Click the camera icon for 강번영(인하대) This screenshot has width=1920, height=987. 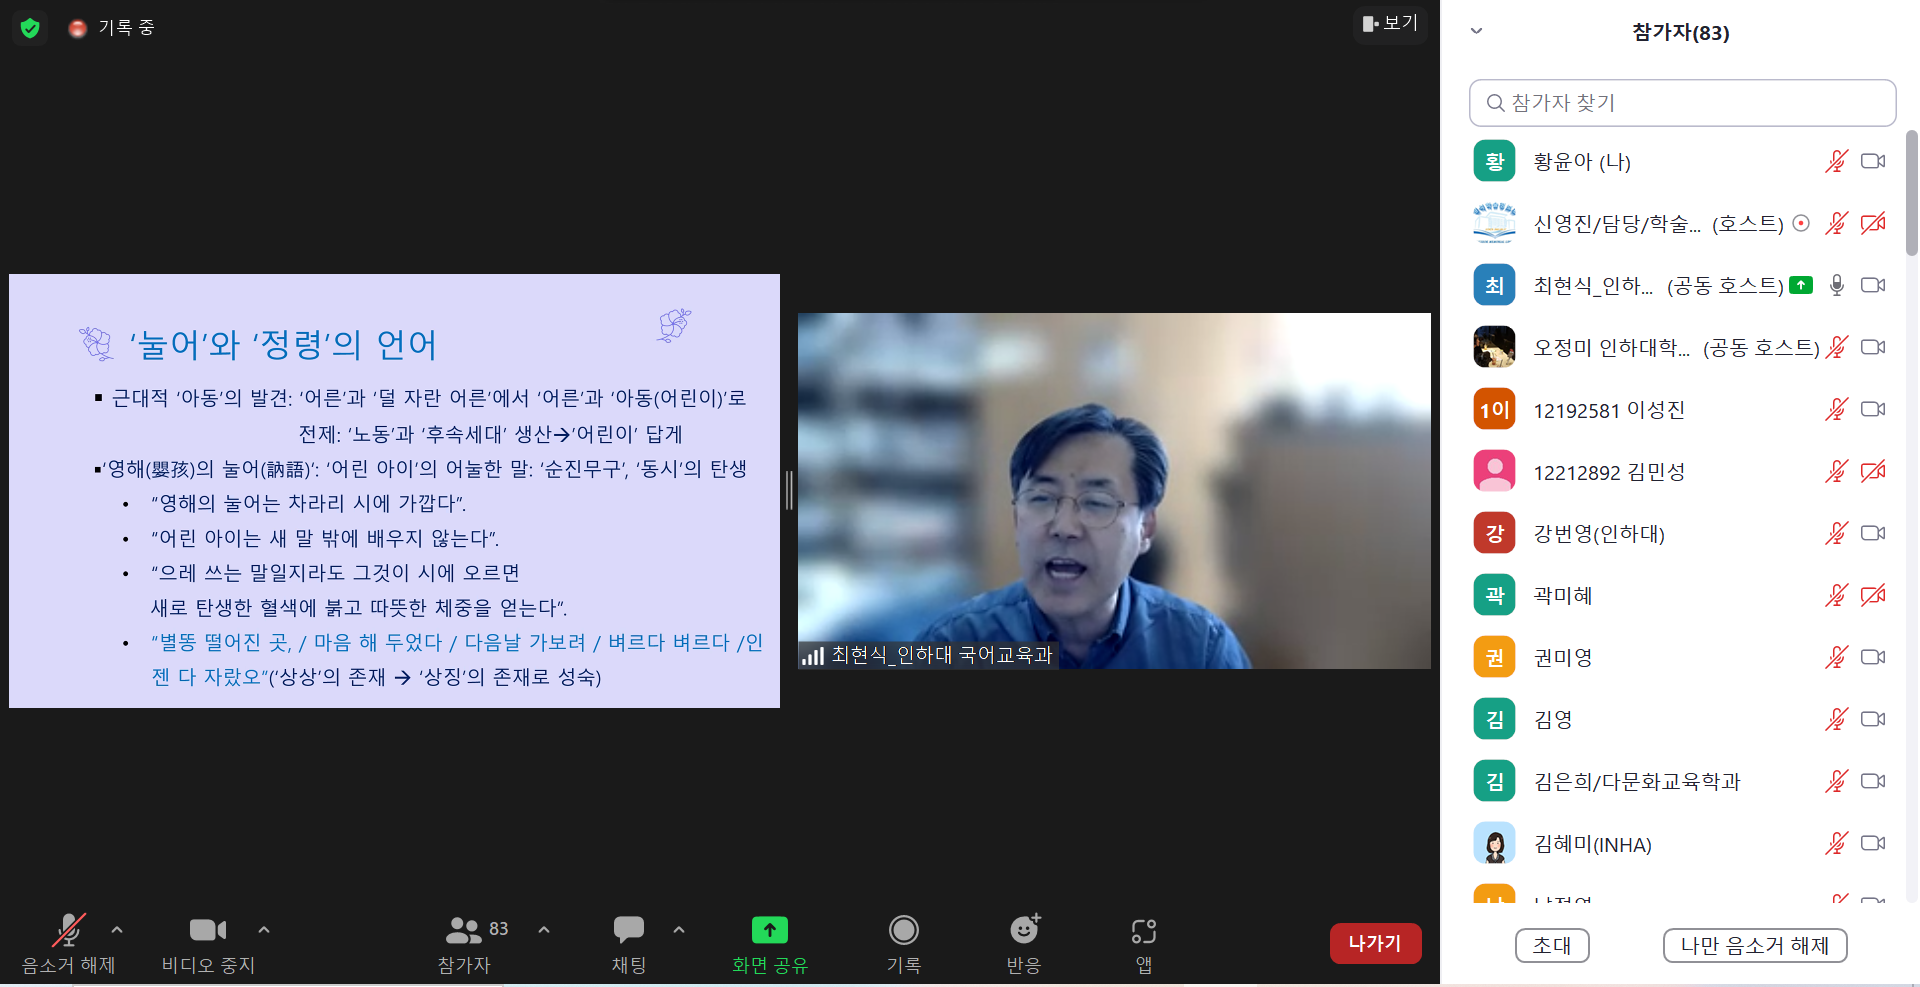click(x=1873, y=533)
